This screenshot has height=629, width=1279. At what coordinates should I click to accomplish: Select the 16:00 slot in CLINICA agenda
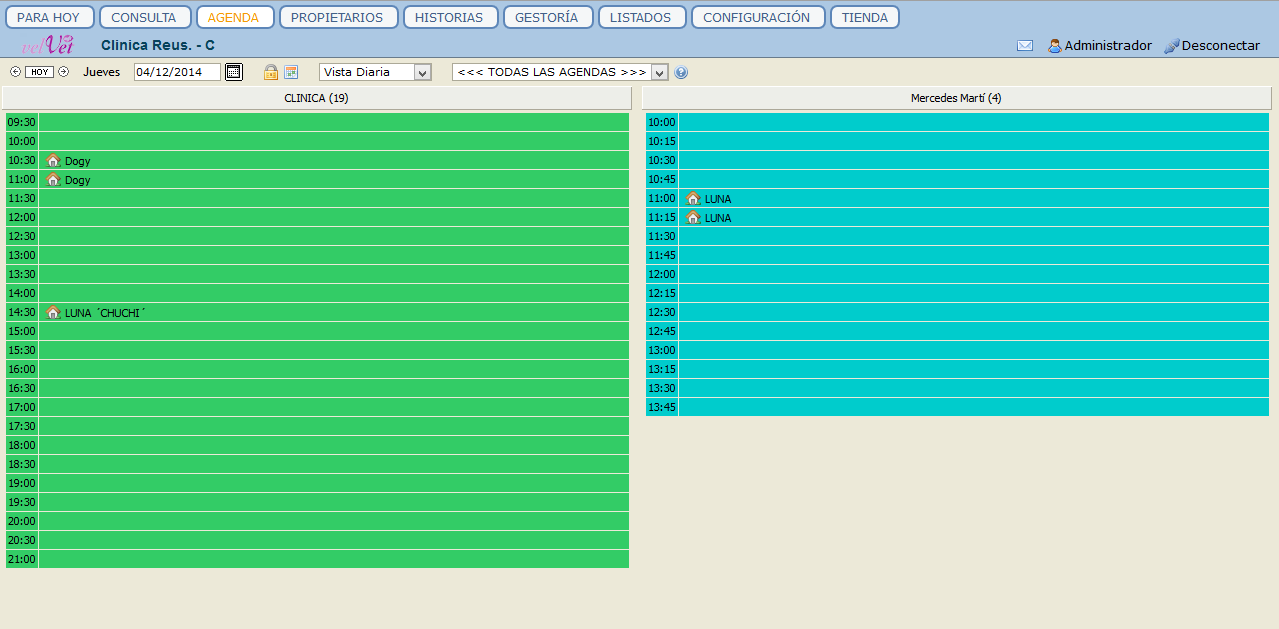click(333, 369)
